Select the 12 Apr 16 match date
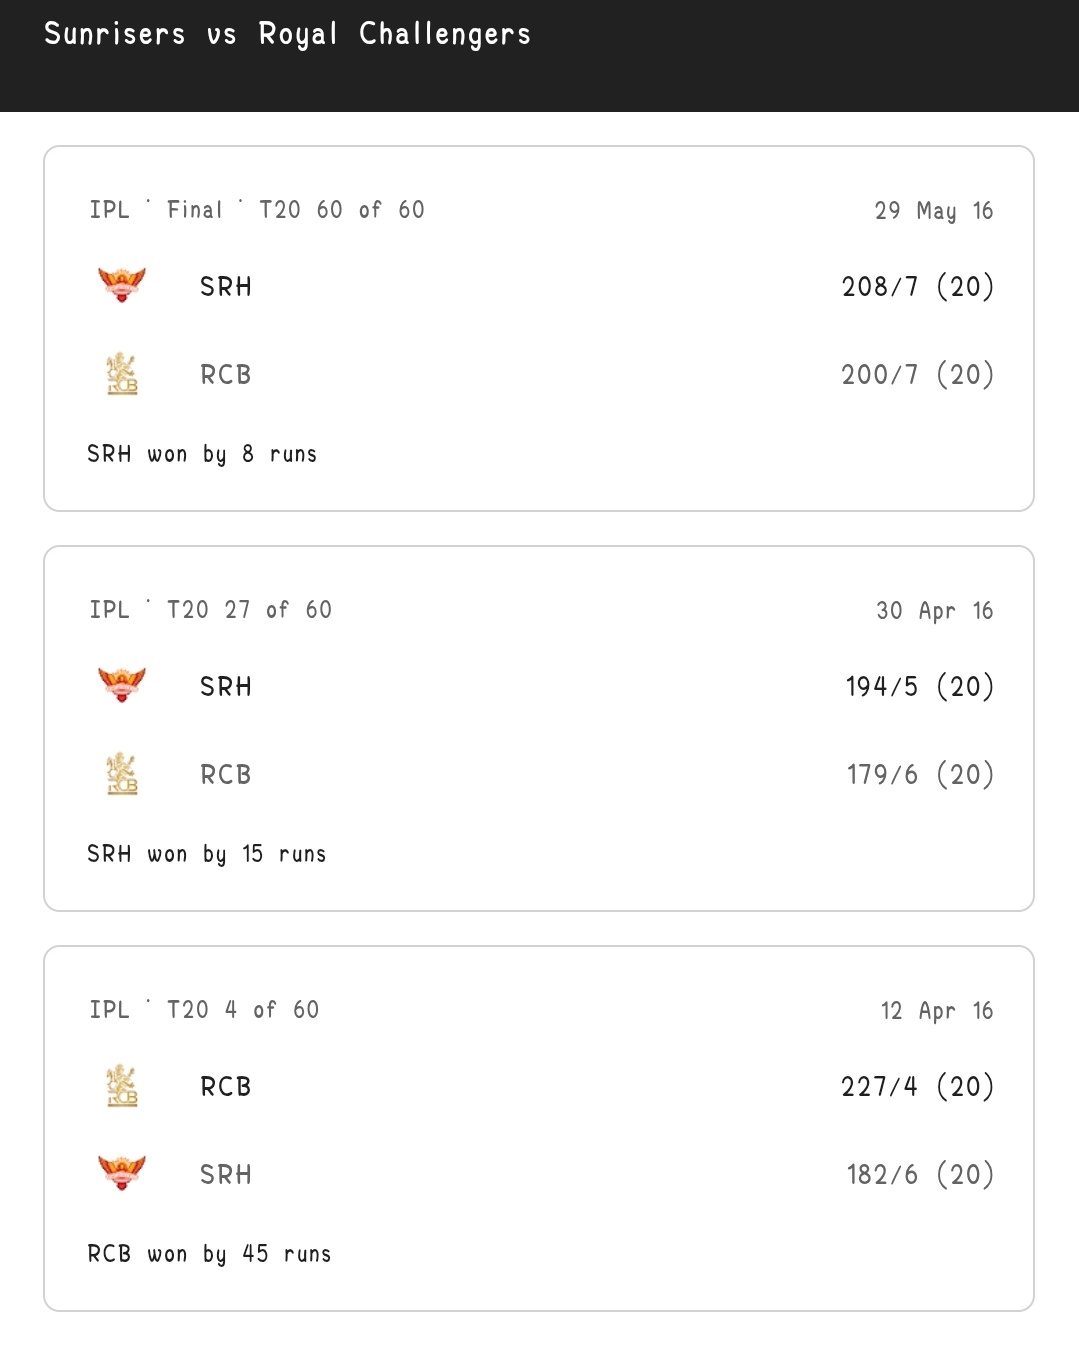1079x1348 pixels. point(936,1011)
